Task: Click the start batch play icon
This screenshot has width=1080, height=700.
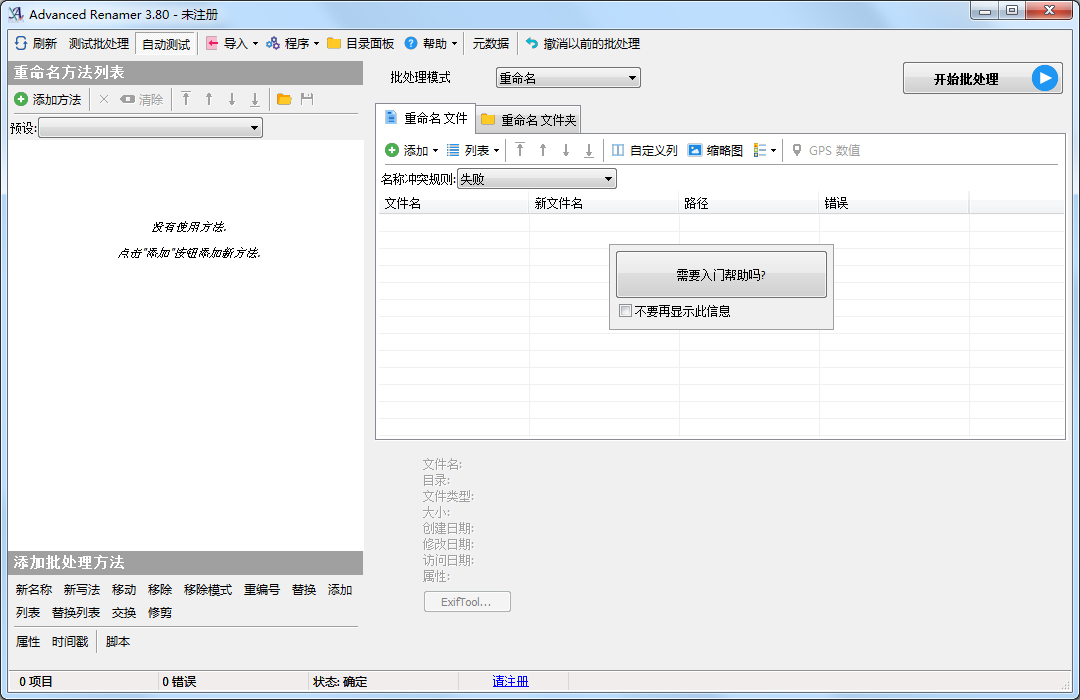Action: [1045, 79]
